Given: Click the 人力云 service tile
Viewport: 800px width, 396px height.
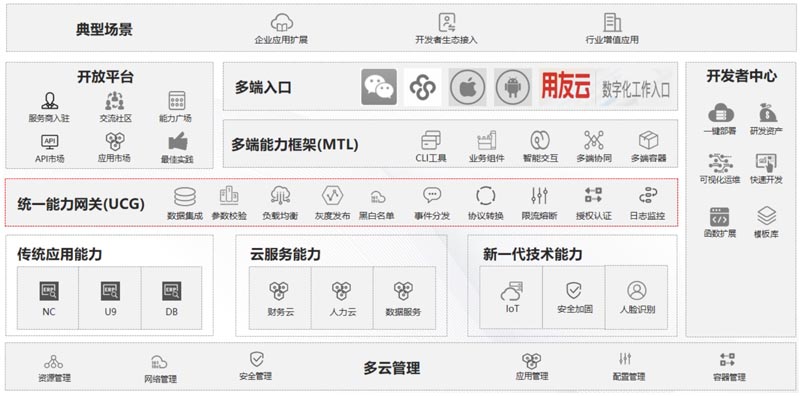Looking at the screenshot, I should point(342,298).
